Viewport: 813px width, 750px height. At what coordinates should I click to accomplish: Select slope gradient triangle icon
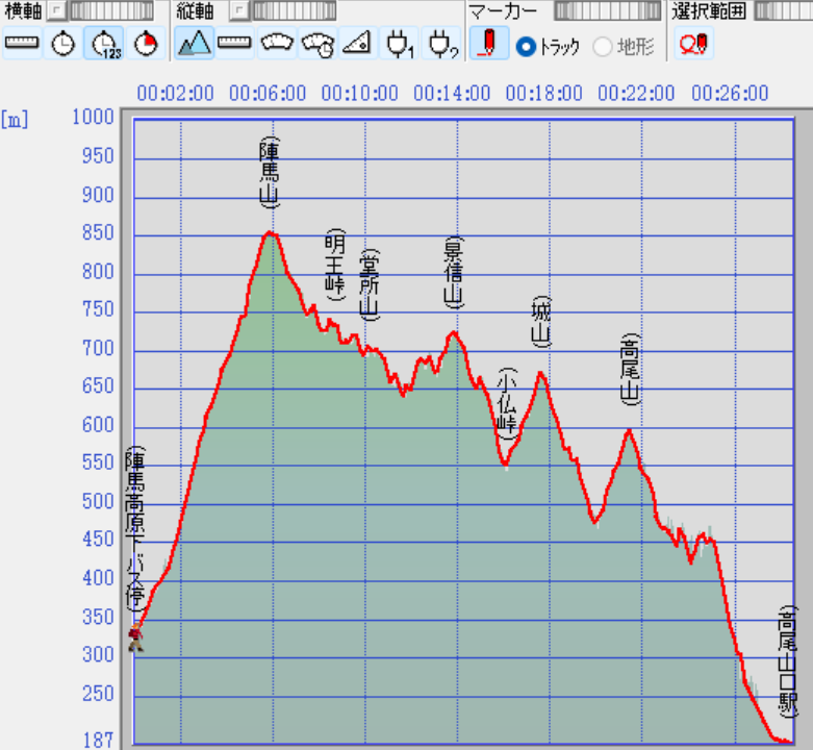[x=358, y=44]
